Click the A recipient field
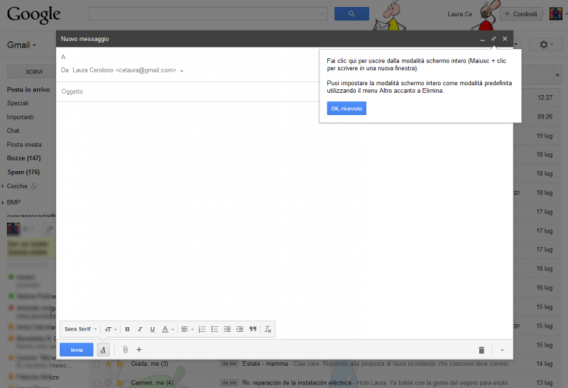Viewport: 568px width, 388px height. [188, 57]
